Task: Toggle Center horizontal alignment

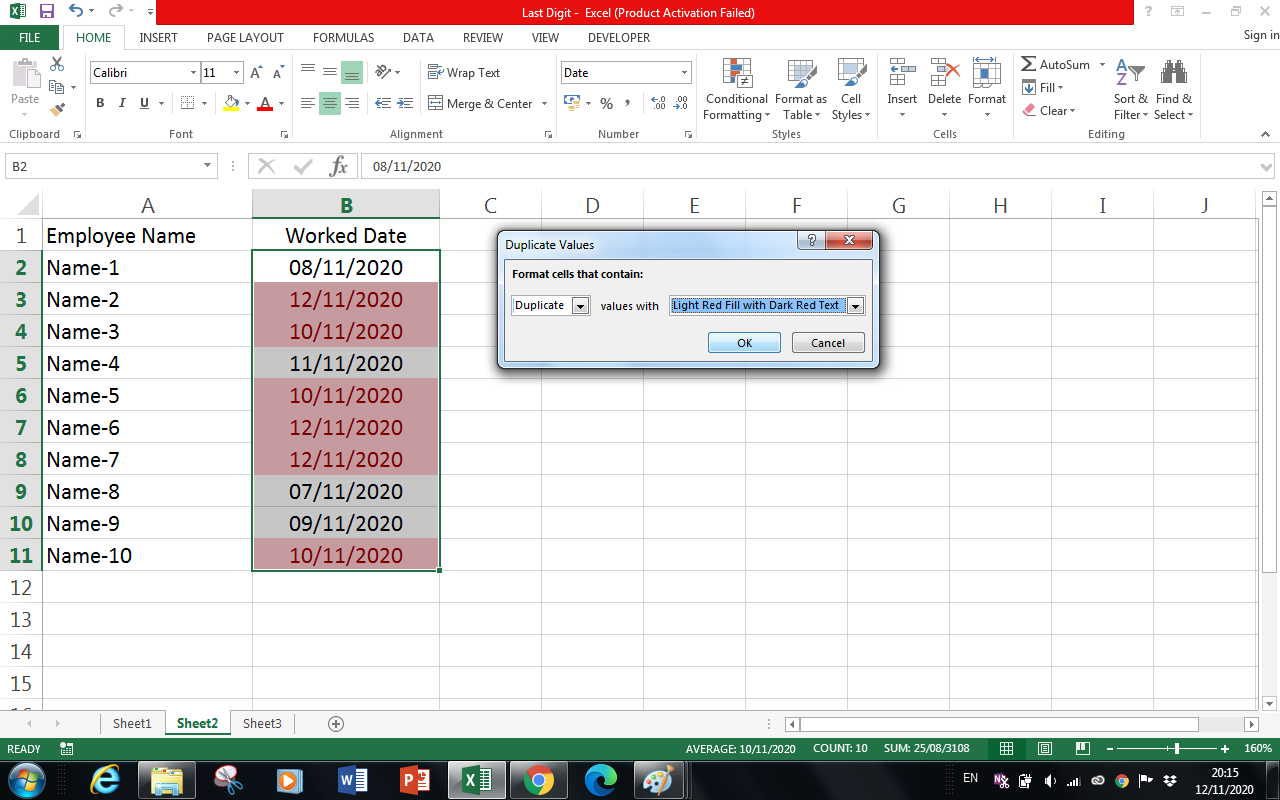Action: pyautogui.click(x=330, y=103)
